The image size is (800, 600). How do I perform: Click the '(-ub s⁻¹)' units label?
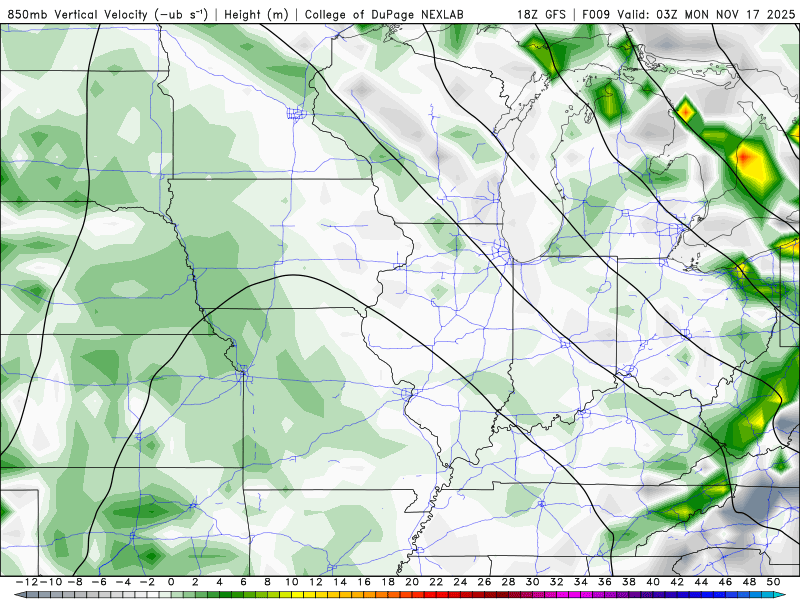[181, 15]
